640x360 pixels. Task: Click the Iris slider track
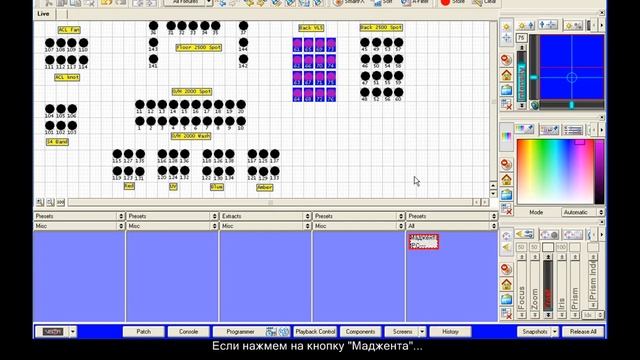point(562,286)
